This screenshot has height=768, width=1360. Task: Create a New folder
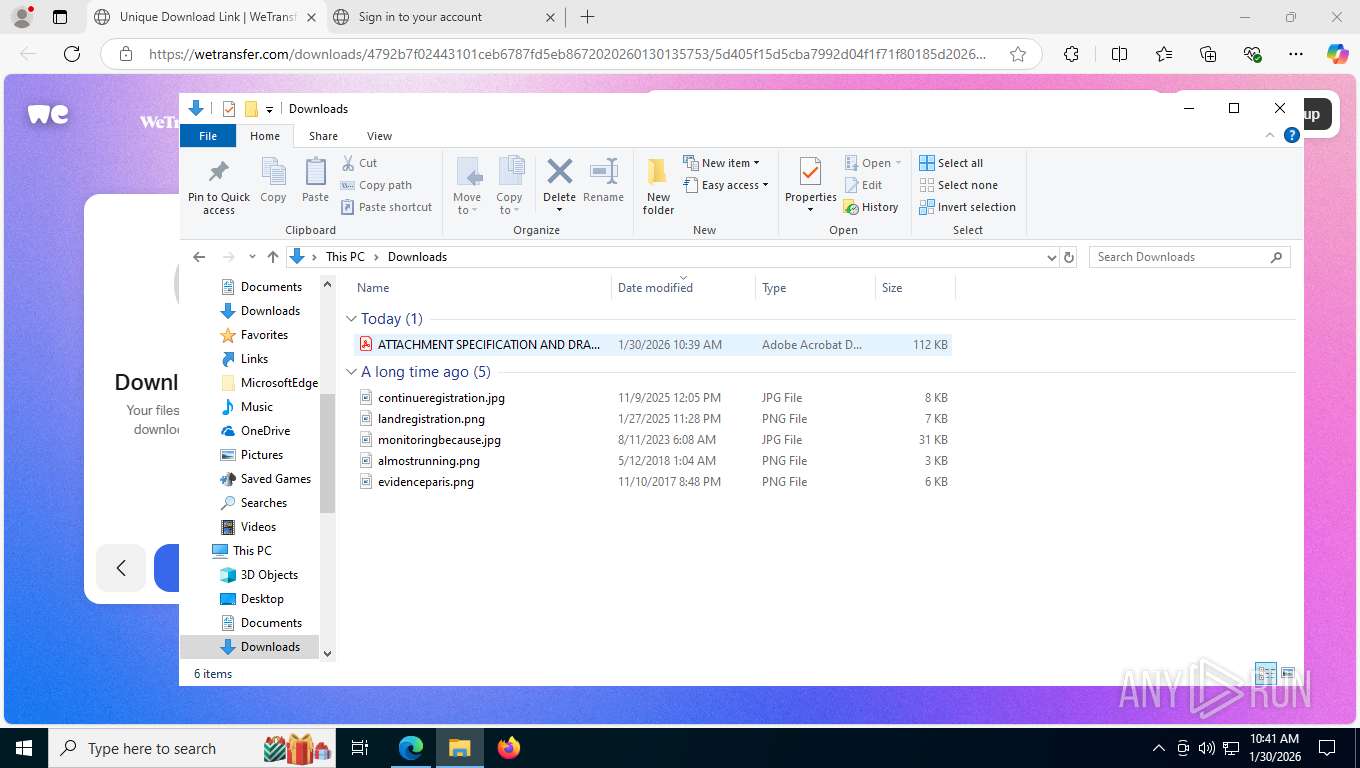pyautogui.click(x=658, y=186)
